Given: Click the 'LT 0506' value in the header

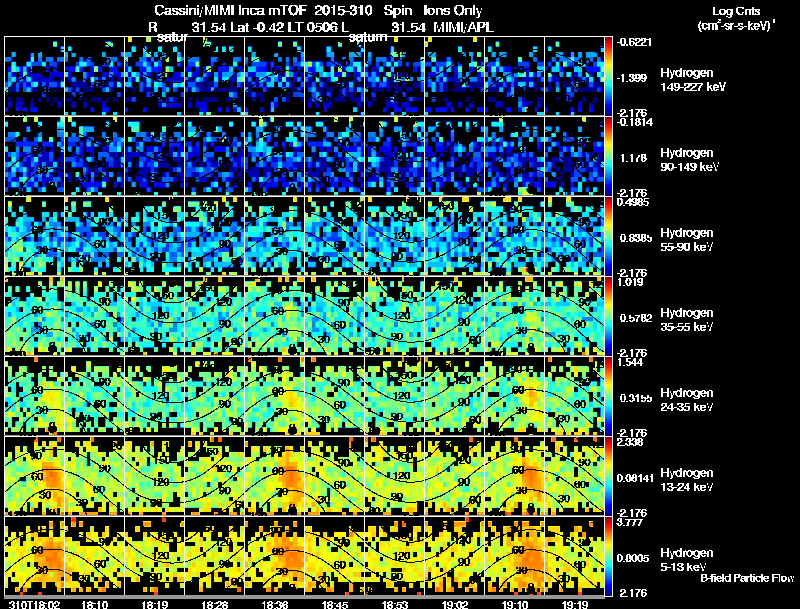Looking at the screenshot, I should point(311,28).
